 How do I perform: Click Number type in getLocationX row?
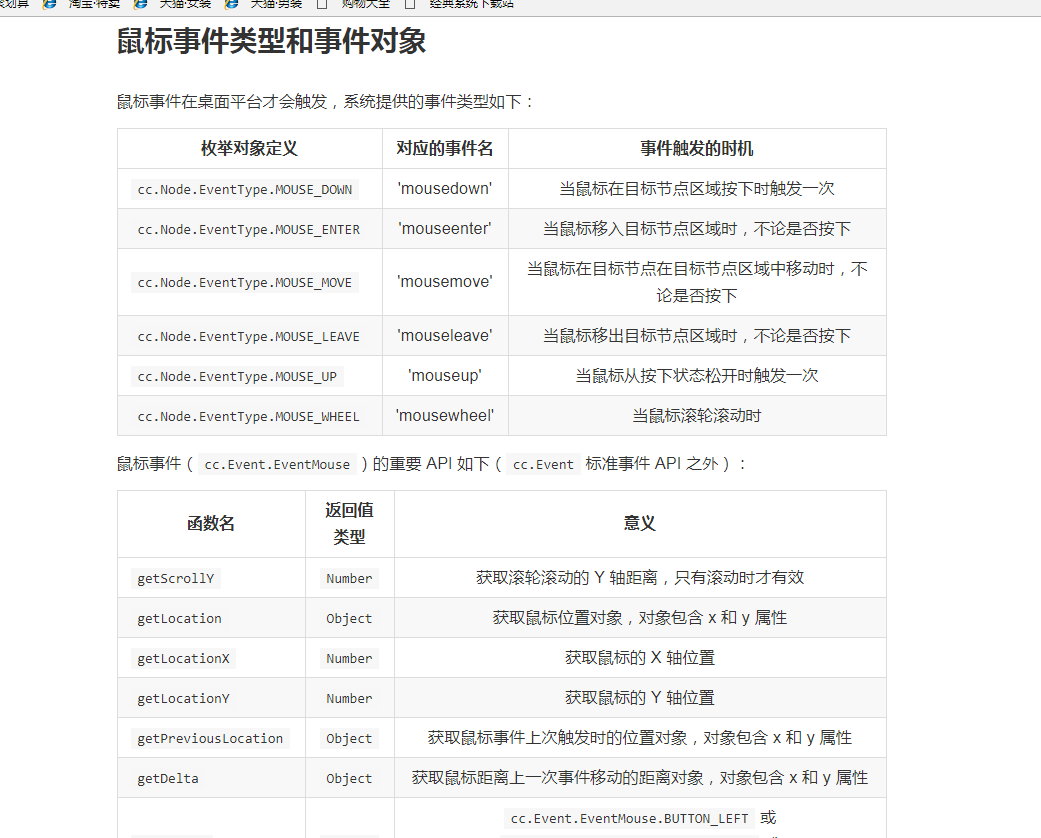point(349,658)
